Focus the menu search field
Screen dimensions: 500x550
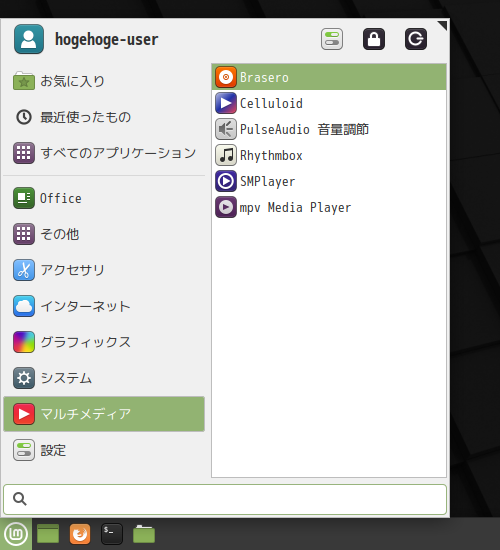225,499
